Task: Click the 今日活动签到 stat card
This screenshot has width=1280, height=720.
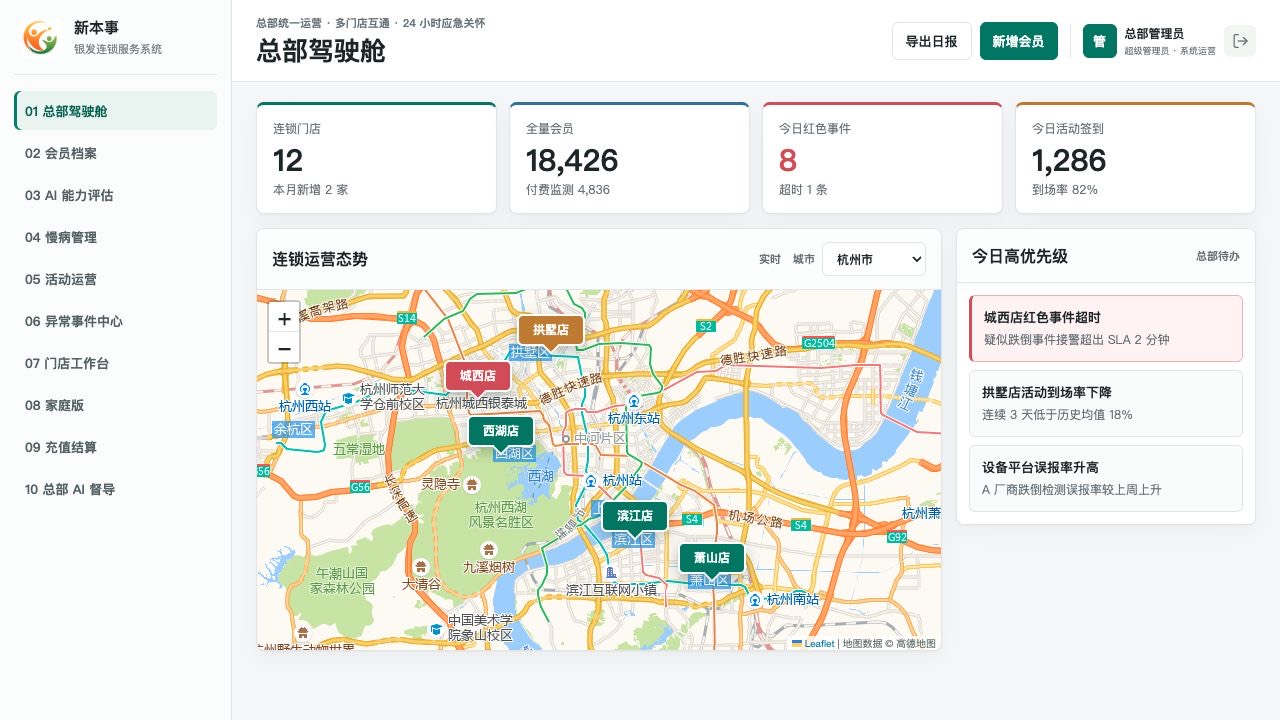Action: [x=1135, y=157]
